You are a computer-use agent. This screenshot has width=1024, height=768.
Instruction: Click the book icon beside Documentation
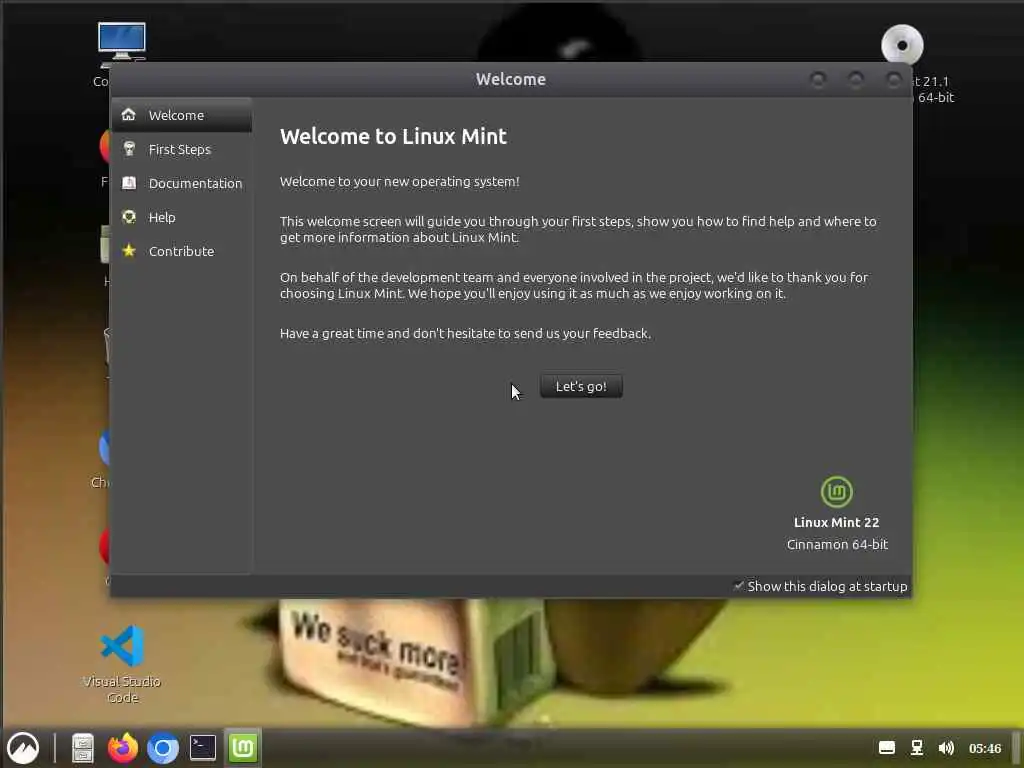point(129,183)
